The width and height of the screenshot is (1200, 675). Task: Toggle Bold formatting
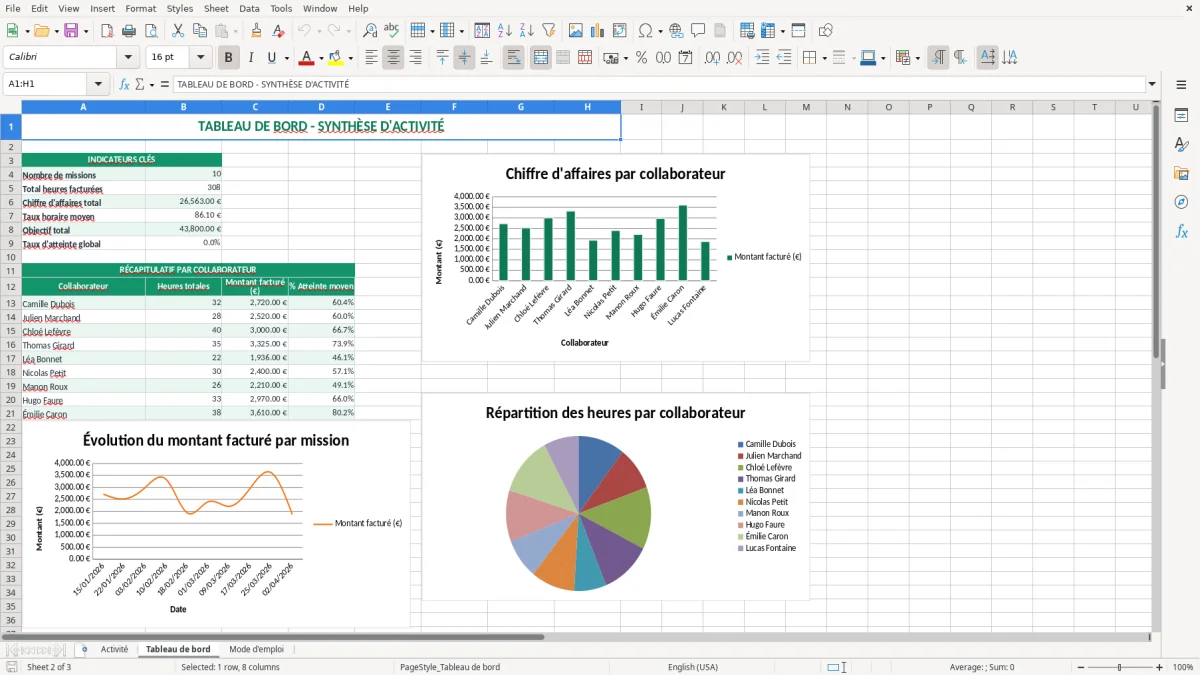click(229, 58)
